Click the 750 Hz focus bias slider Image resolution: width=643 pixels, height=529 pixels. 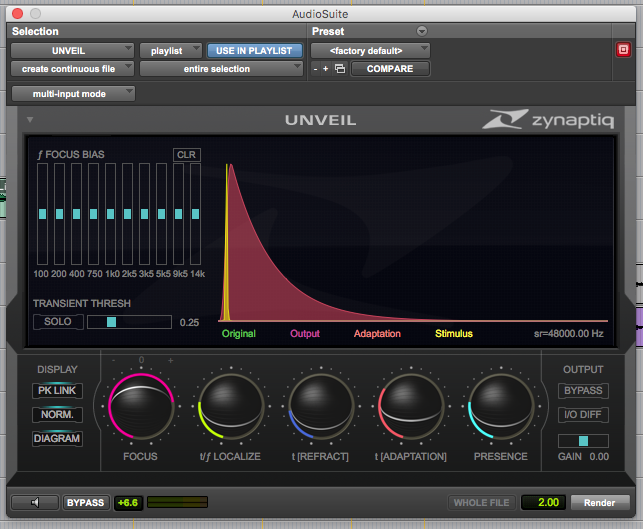[93, 214]
